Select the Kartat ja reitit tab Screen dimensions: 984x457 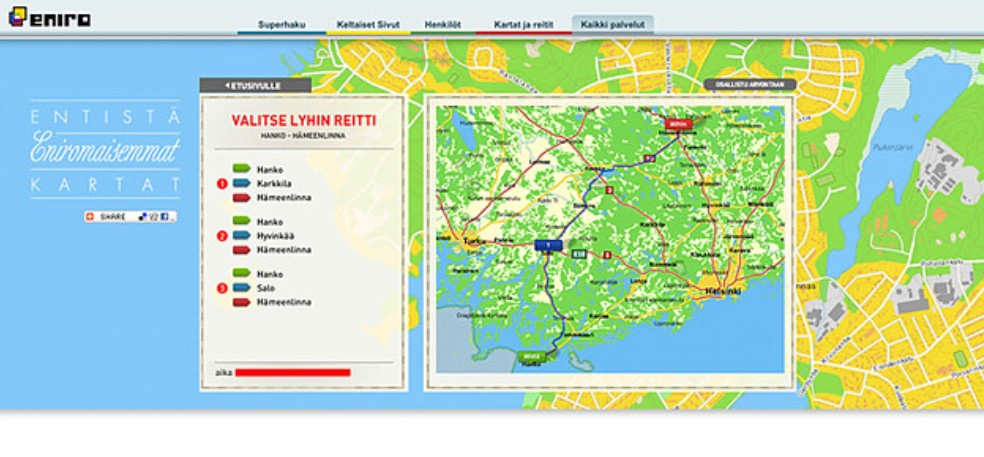(x=523, y=23)
